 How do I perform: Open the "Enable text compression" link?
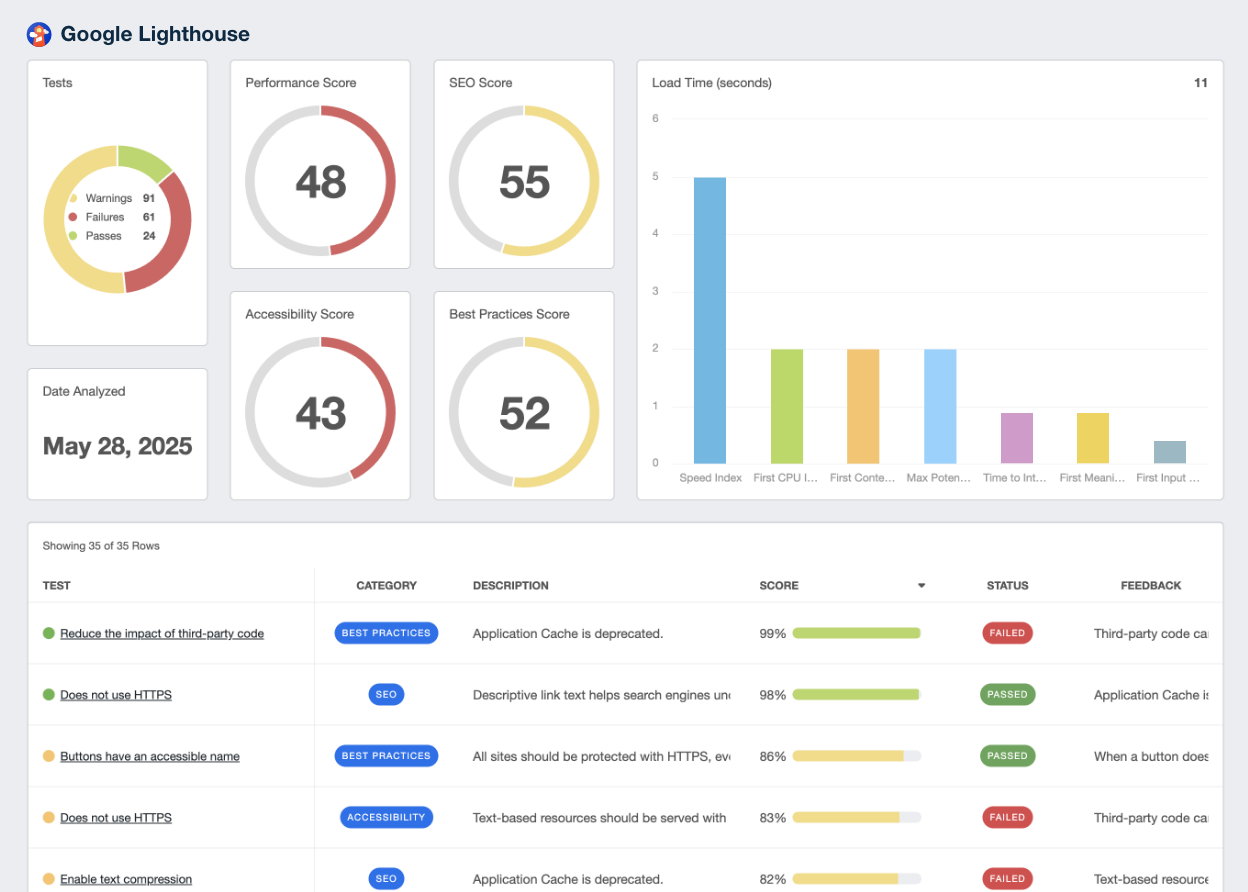point(126,880)
